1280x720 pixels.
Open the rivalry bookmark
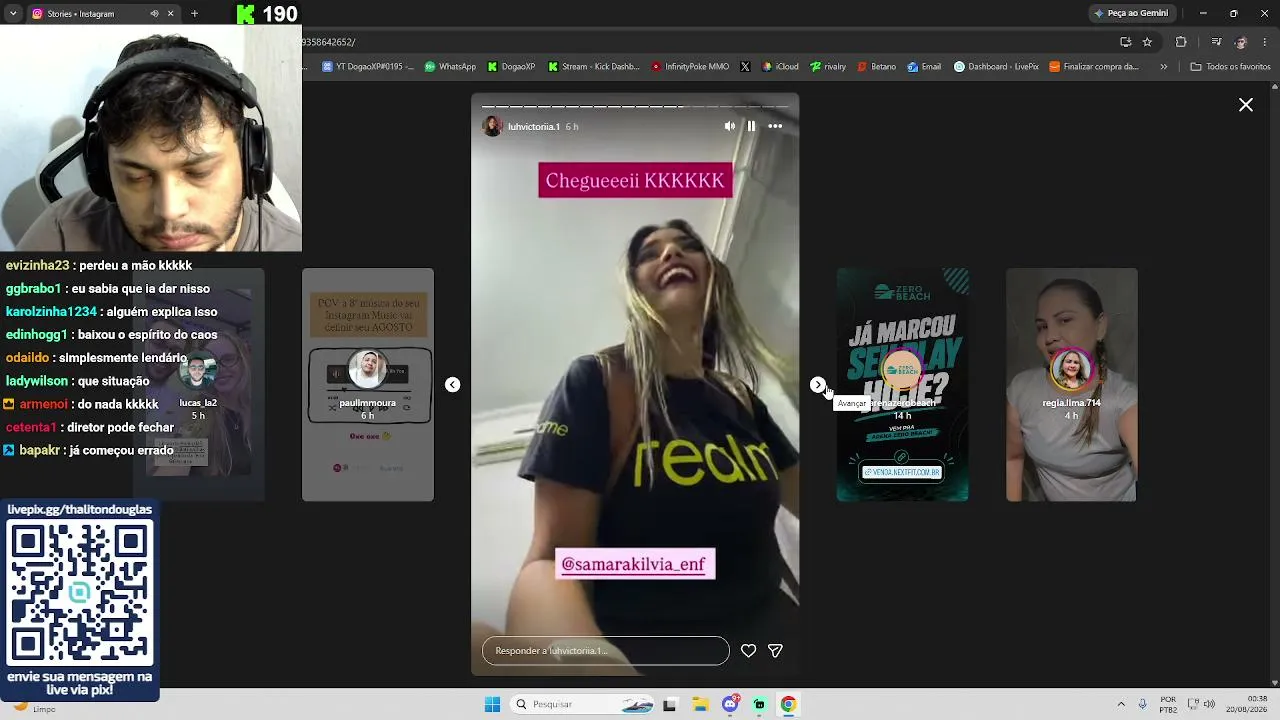tap(828, 67)
